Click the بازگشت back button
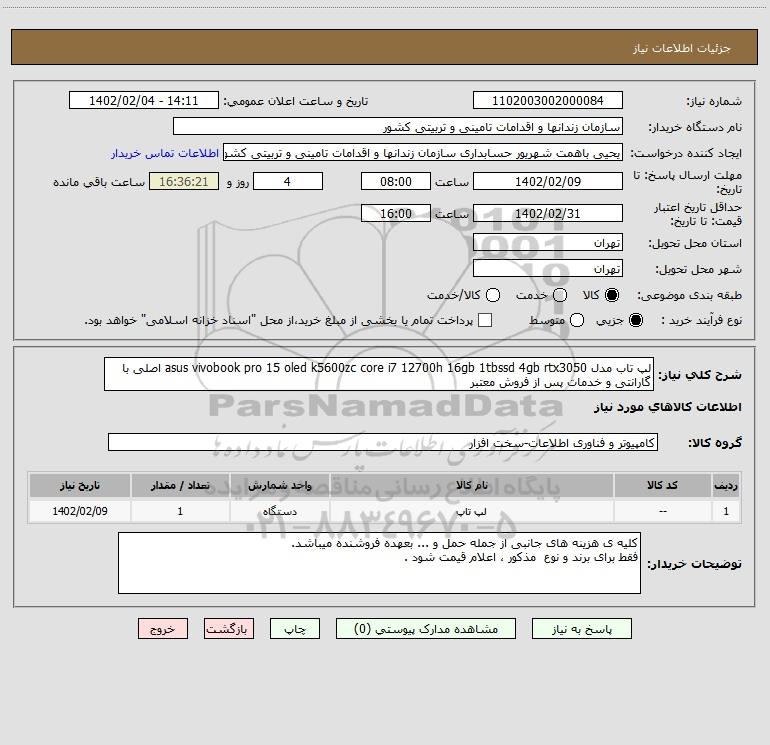This screenshot has width=770, height=745. click(229, 629)
